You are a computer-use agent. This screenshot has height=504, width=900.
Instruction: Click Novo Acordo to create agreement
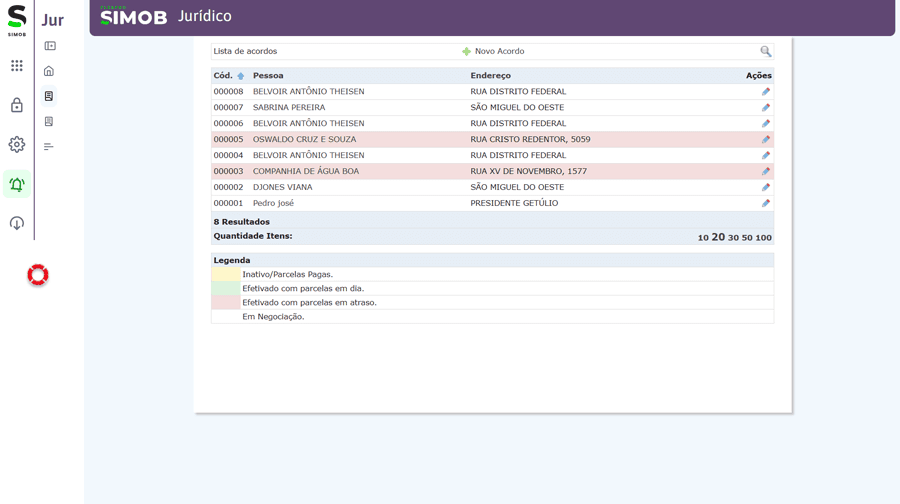(x=498, y=51)
